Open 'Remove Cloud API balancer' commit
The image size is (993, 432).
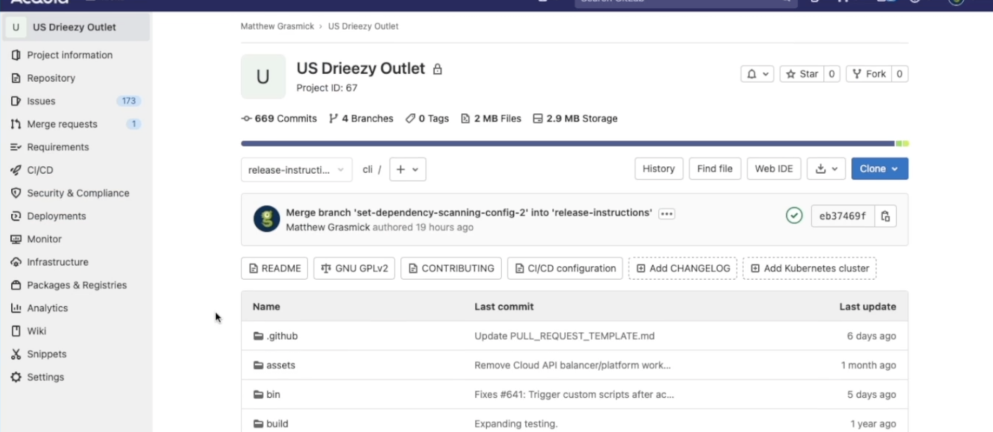pyautogui.click(x=572, y=365)
